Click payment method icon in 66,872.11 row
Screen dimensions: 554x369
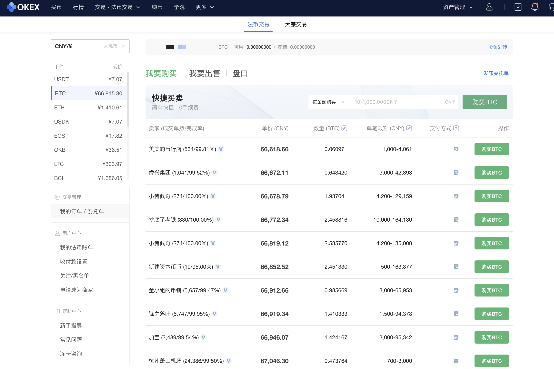coord(456,172)
